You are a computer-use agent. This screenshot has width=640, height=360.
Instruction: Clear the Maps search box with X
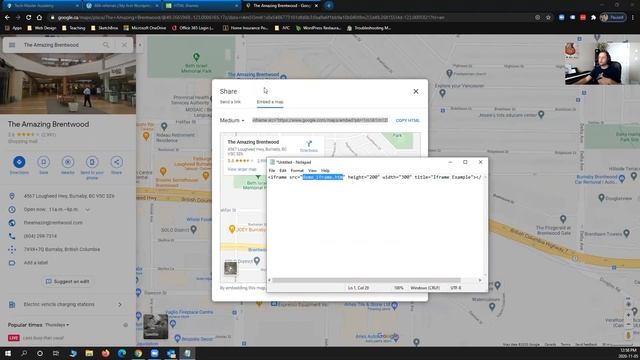tap(124, 45)
